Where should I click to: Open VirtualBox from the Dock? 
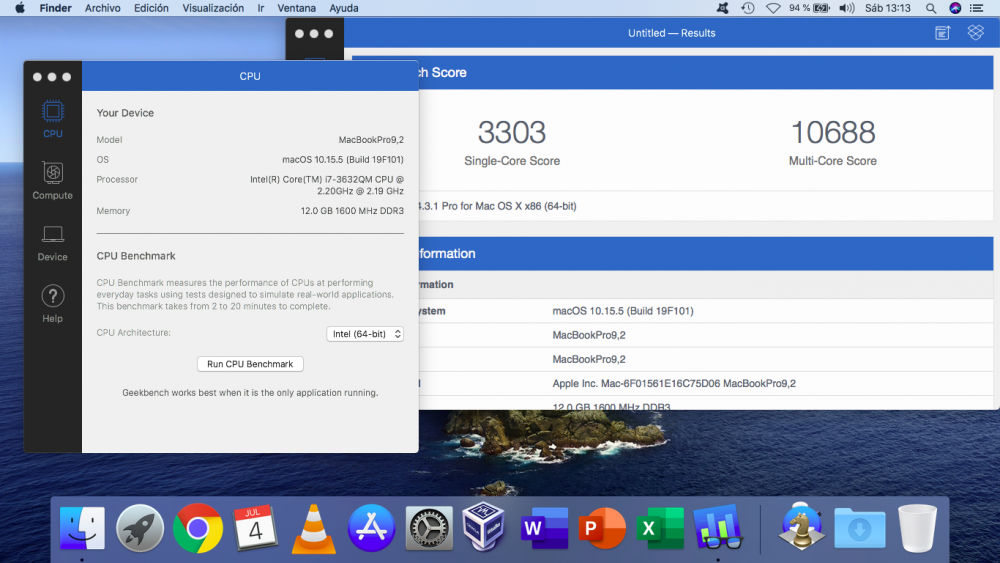[x=483, y=526]
